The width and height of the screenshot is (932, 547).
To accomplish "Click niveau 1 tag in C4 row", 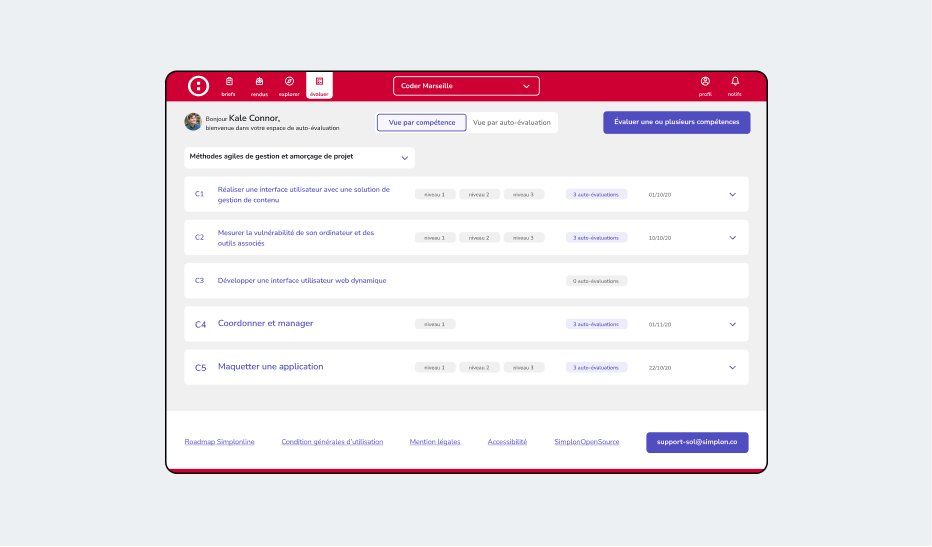I will click(435, 324).
